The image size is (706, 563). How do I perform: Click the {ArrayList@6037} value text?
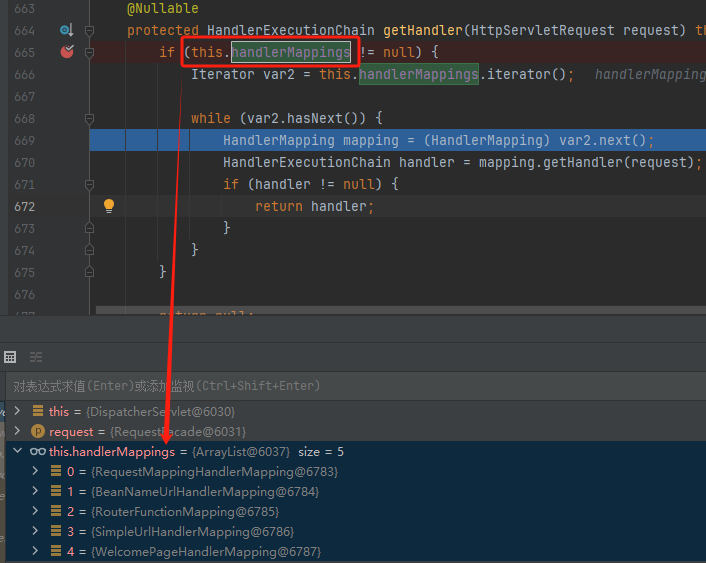point(241,451)
